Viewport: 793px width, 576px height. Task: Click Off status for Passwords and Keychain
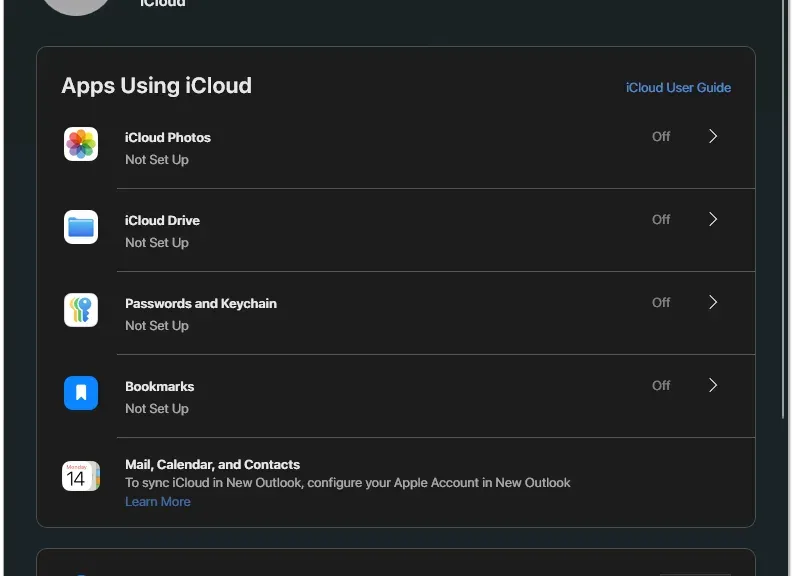point(661,302)
